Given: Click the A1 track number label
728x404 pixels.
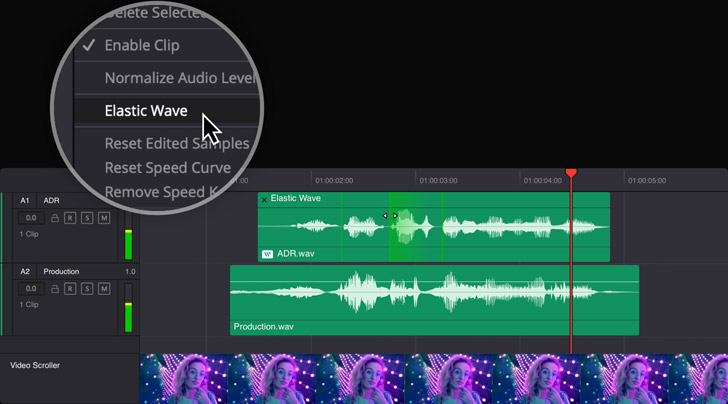Looking at the screenshot, I should click(26, 201).
